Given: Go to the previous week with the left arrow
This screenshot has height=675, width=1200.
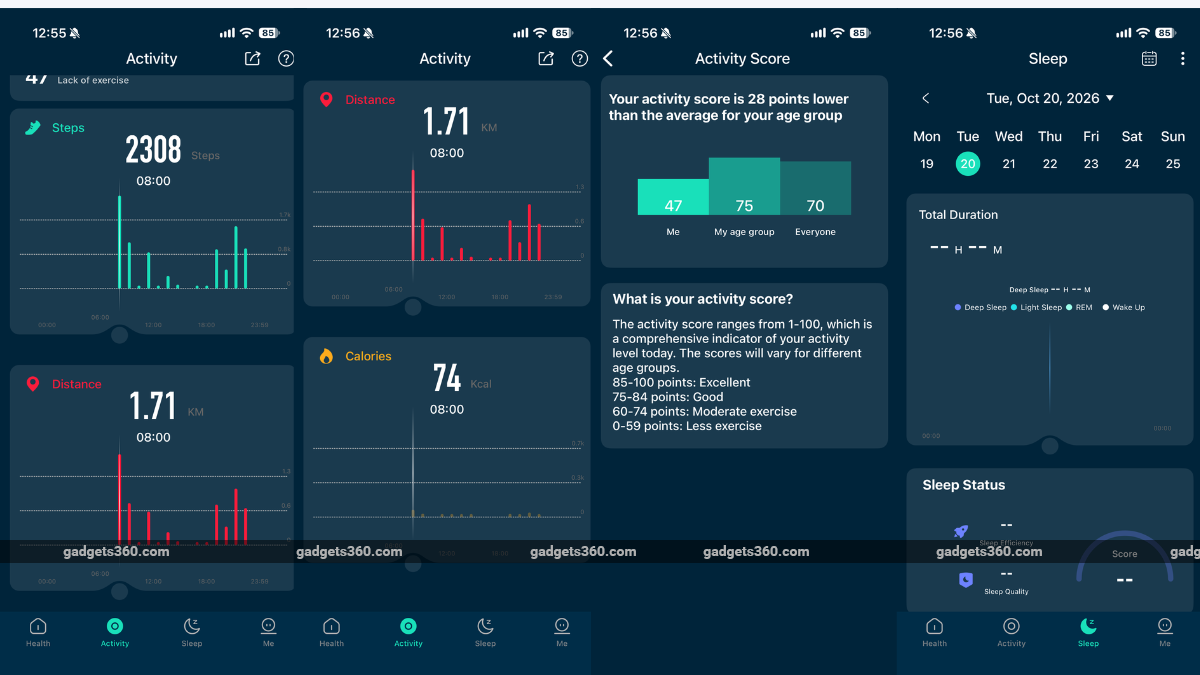Looking at the screenshot, I should pyautogui.click(x=926, y=98).
